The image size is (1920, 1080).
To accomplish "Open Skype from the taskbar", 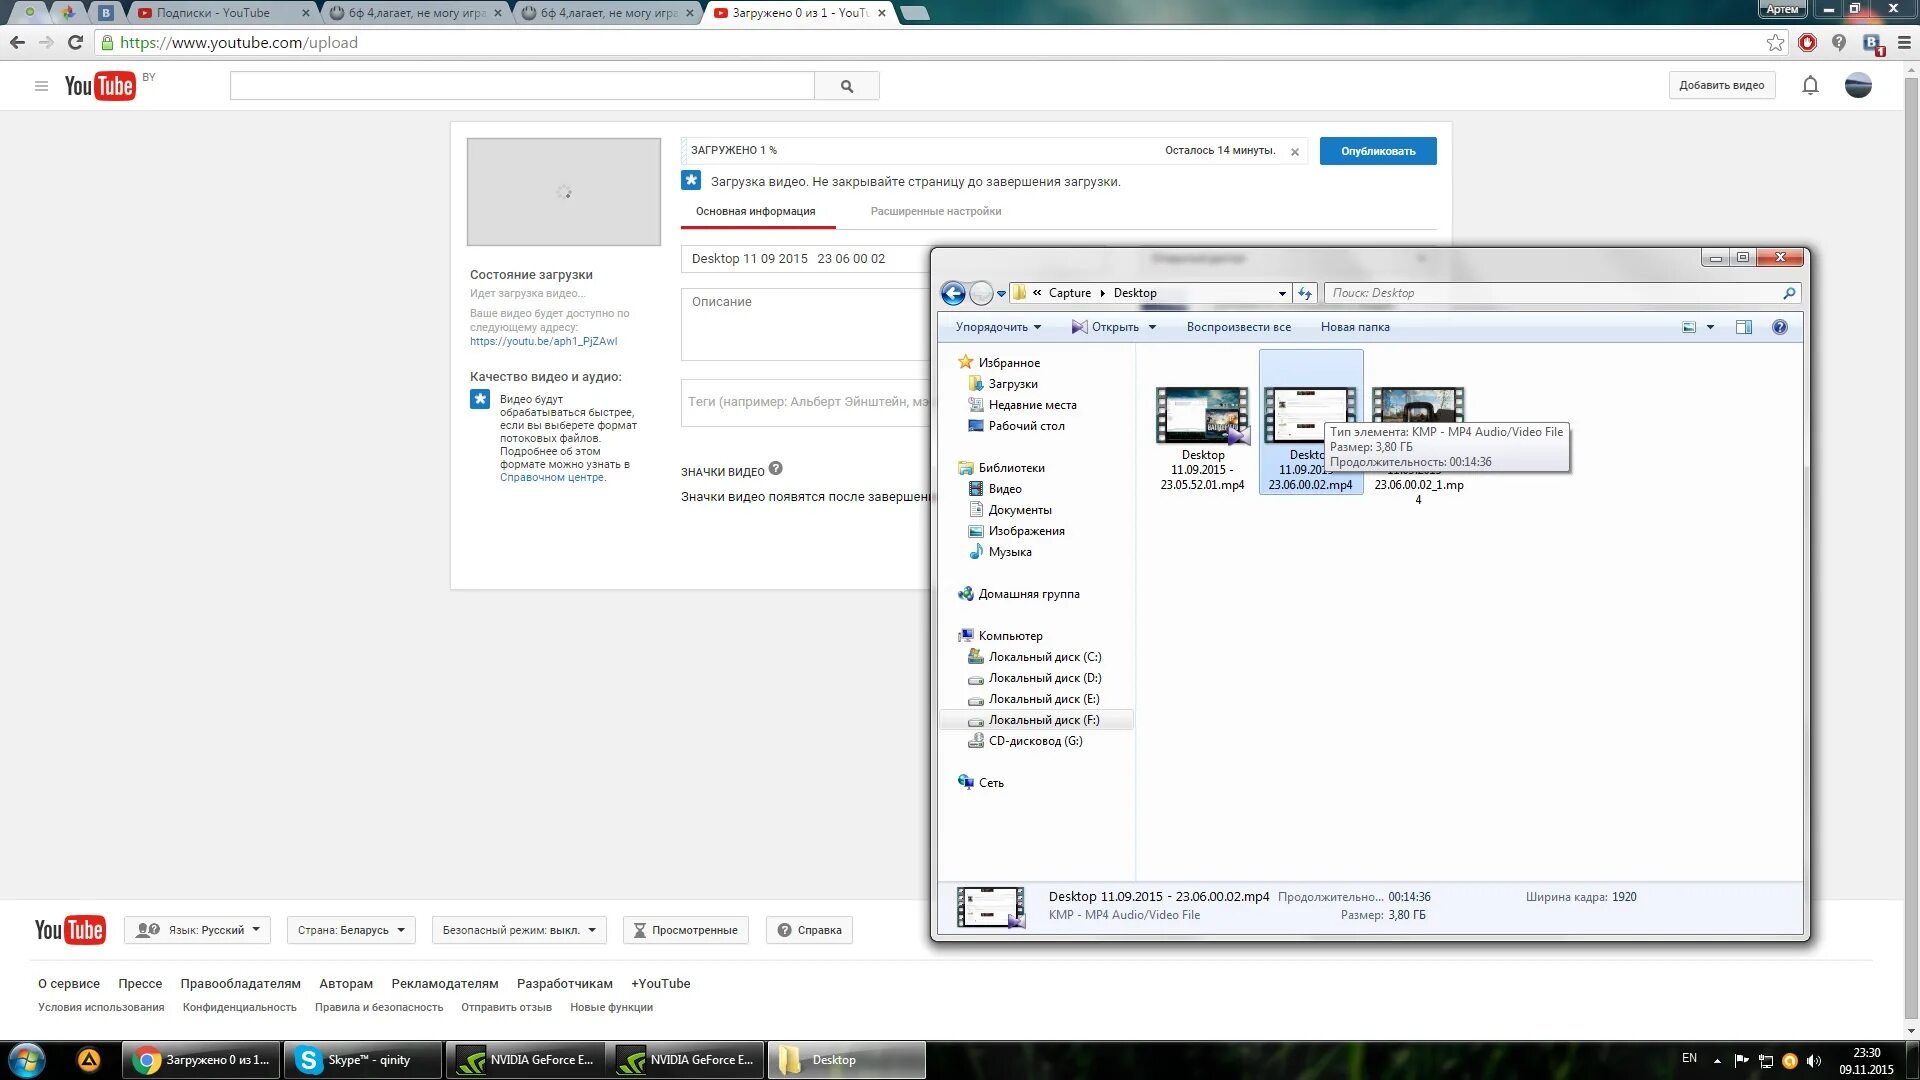I will click(362, 1060).
